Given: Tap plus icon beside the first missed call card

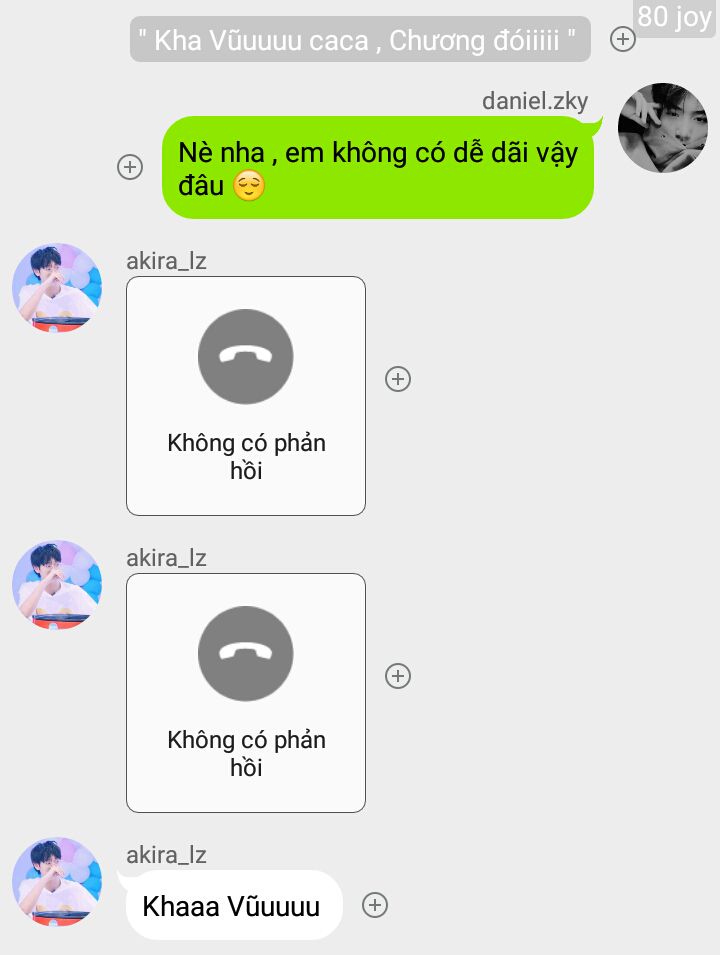Looking at the screenshot, I should (x=398, y=379).
